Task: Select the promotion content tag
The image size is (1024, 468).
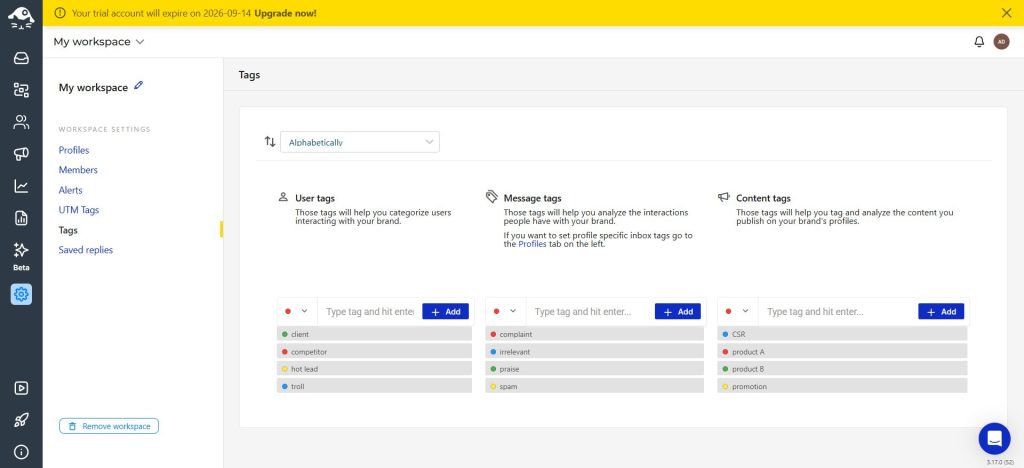Action: point(842,386)
